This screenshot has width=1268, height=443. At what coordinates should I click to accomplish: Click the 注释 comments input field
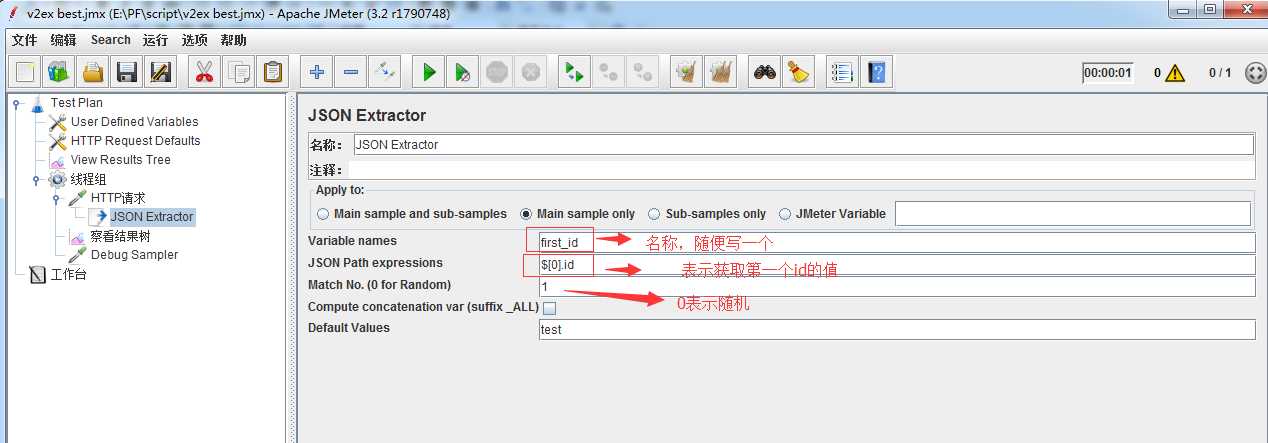[x=800, y=170]
